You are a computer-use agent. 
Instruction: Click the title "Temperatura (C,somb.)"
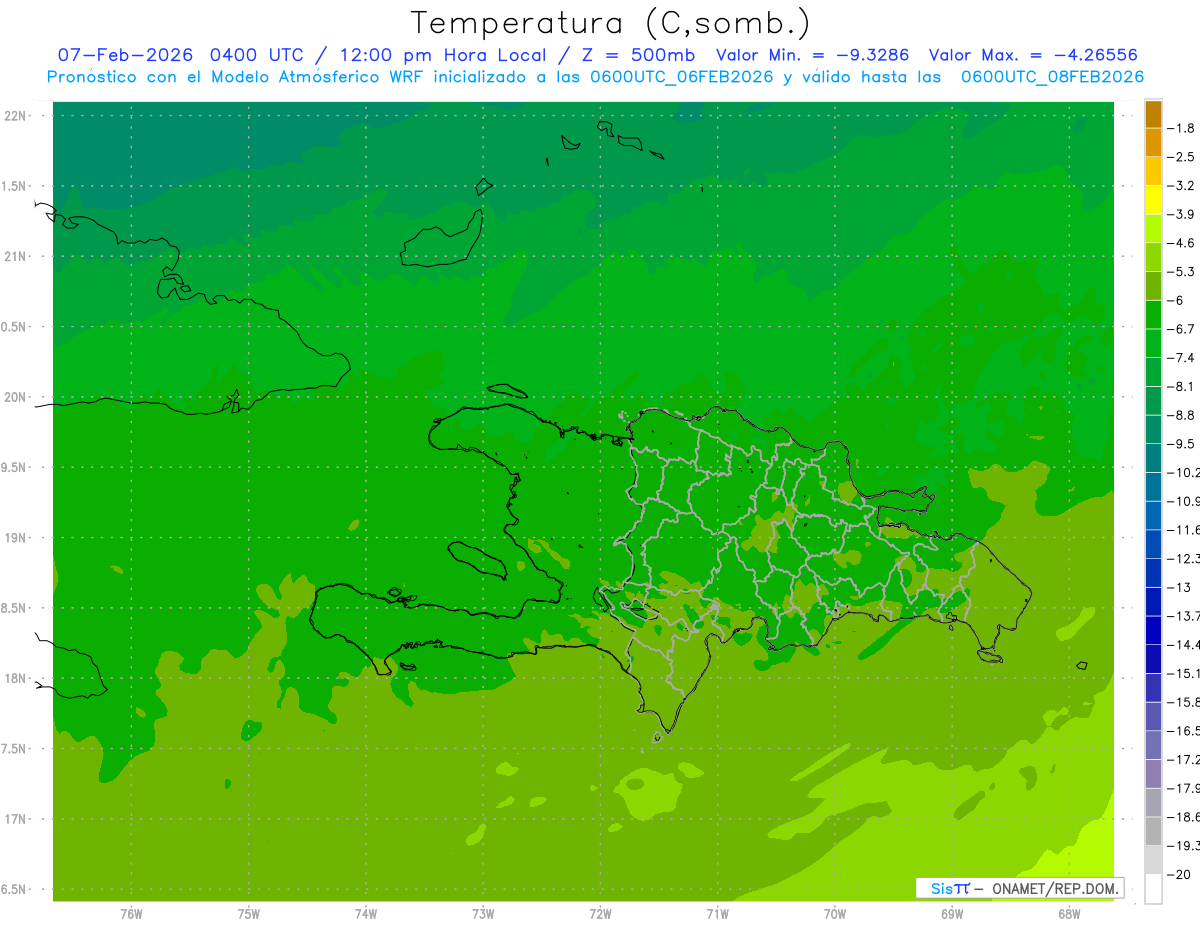611,23
